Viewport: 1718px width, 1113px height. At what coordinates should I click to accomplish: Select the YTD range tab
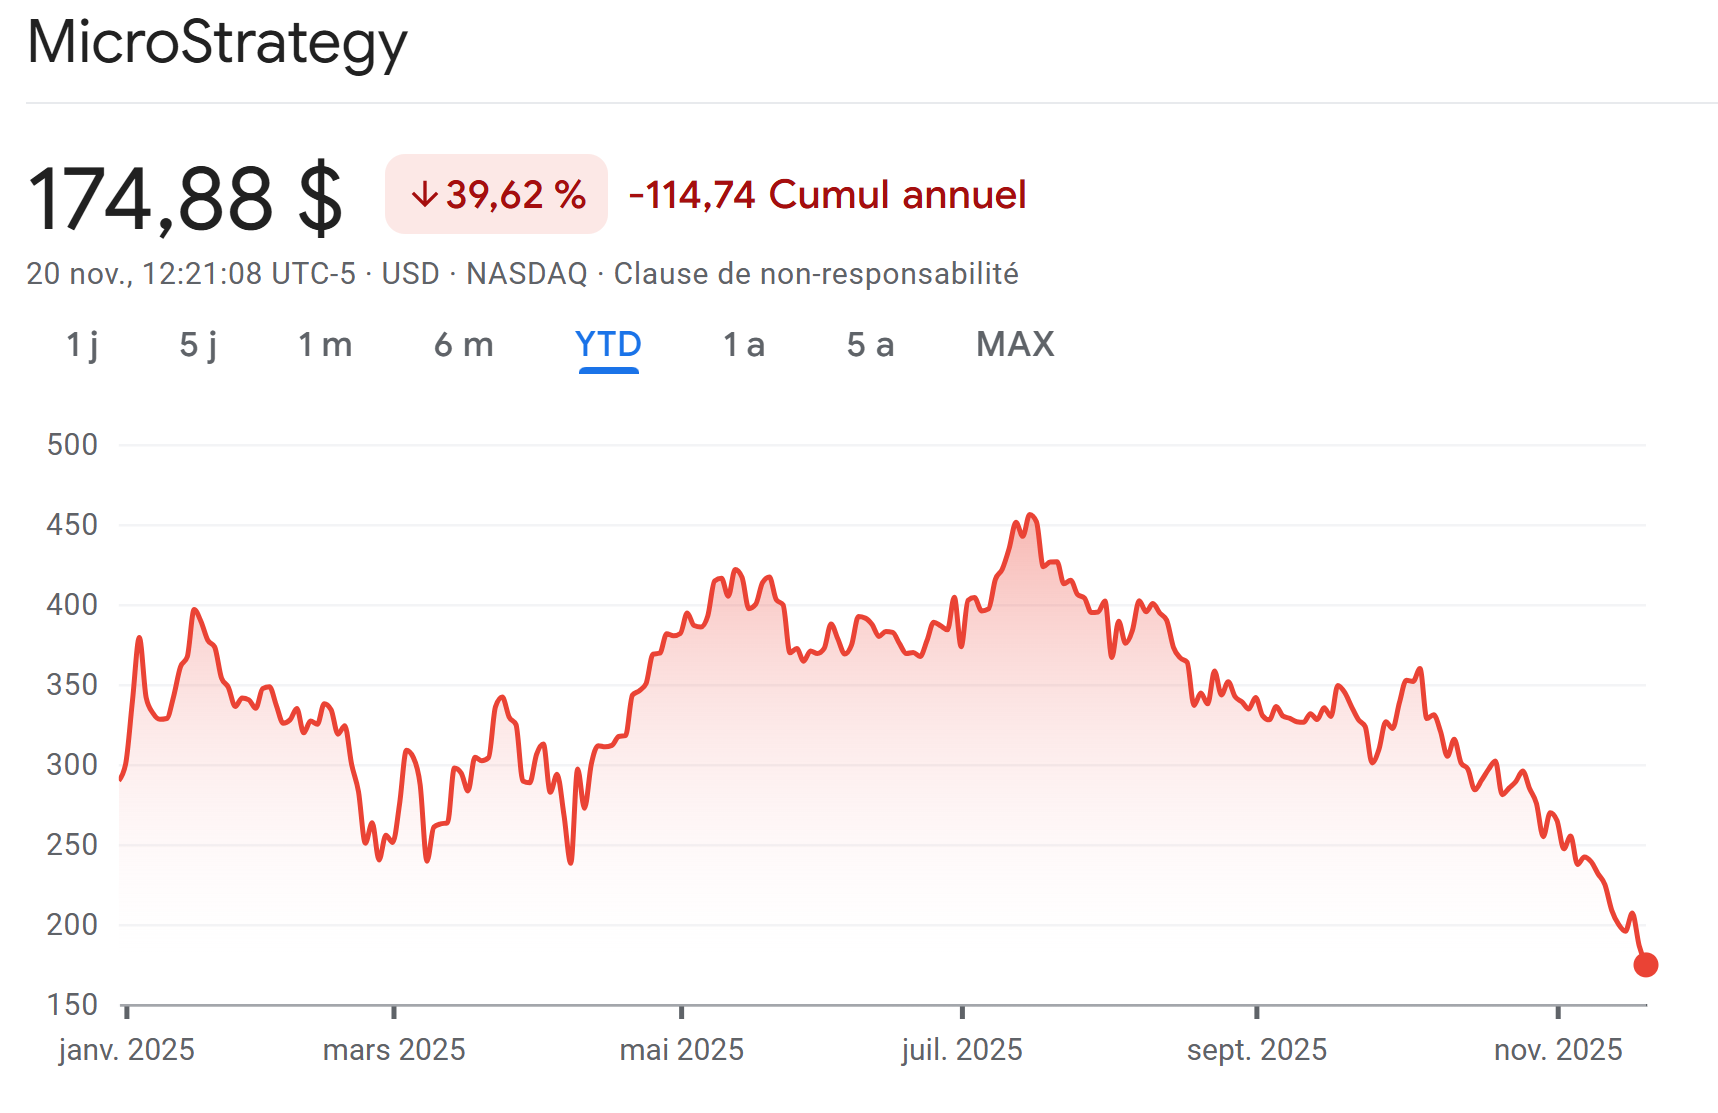[x=608, y=345]
